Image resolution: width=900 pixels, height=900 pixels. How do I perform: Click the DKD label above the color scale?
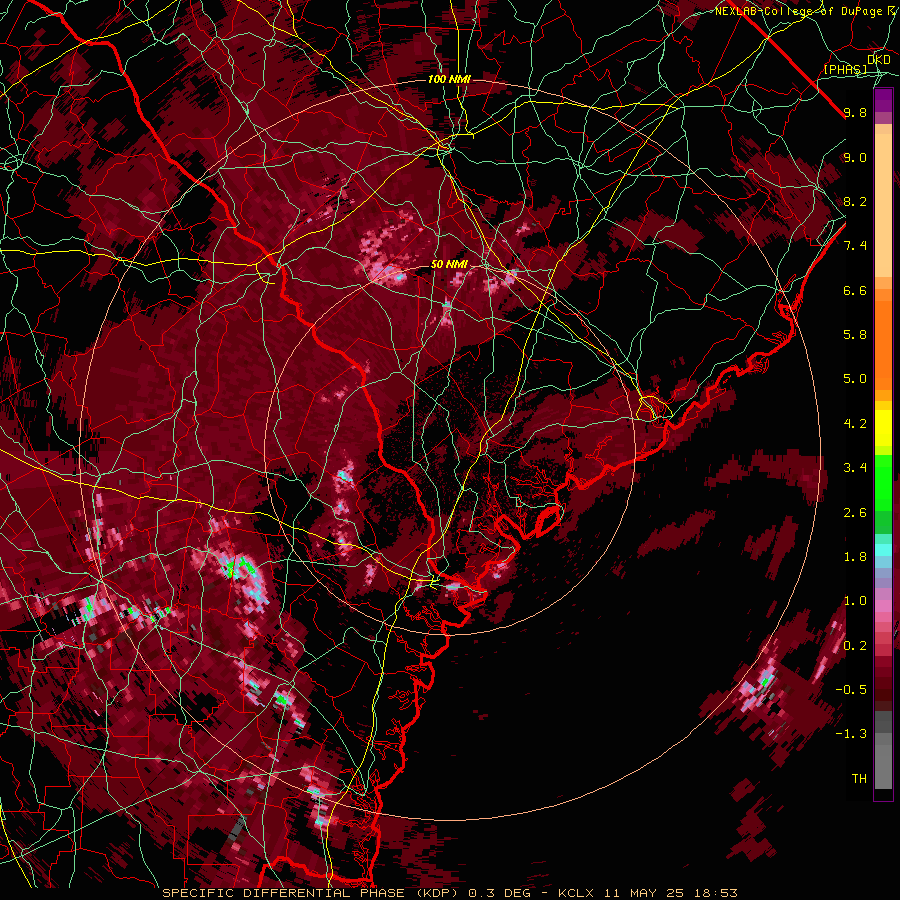coord(879,60)
